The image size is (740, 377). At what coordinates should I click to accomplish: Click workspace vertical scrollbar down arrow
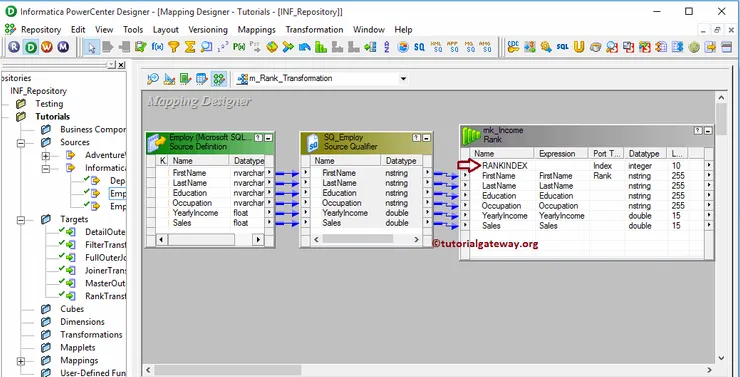pos(721,358)
